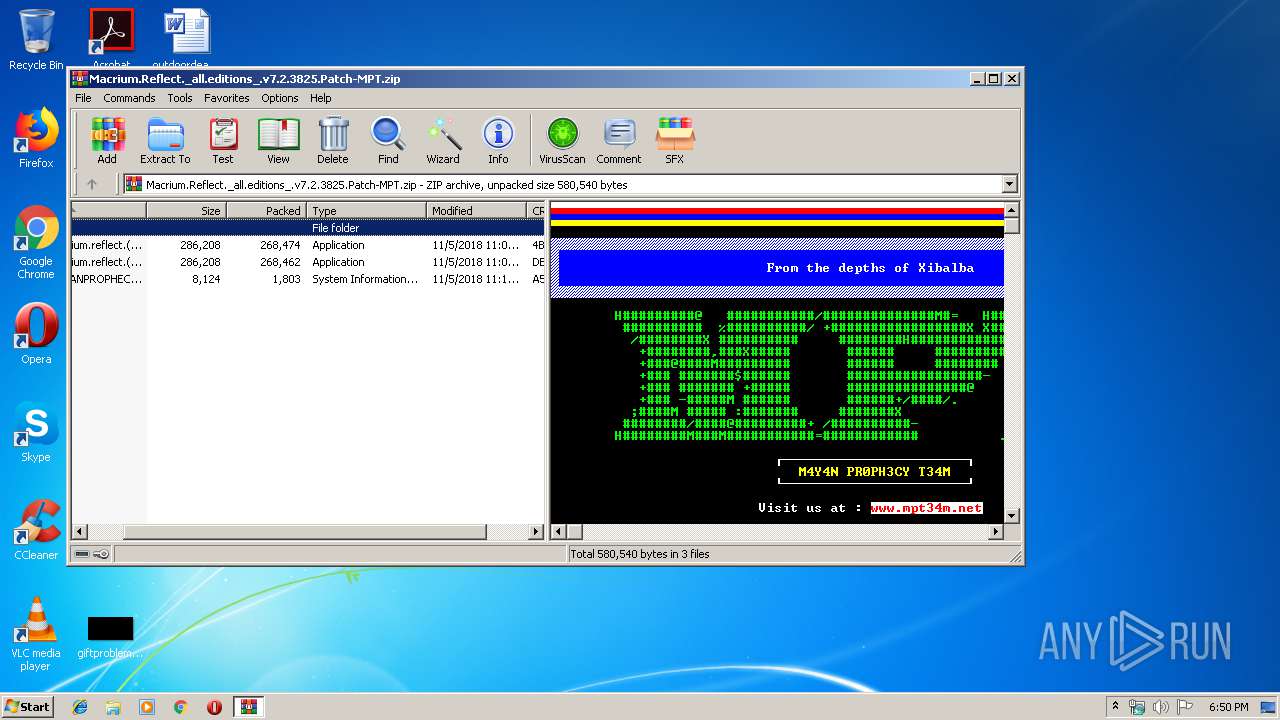The width and height of the screenshot is (1280, 720).
Task: Click WinRAR taskbar button
Action: click(248, 707)
